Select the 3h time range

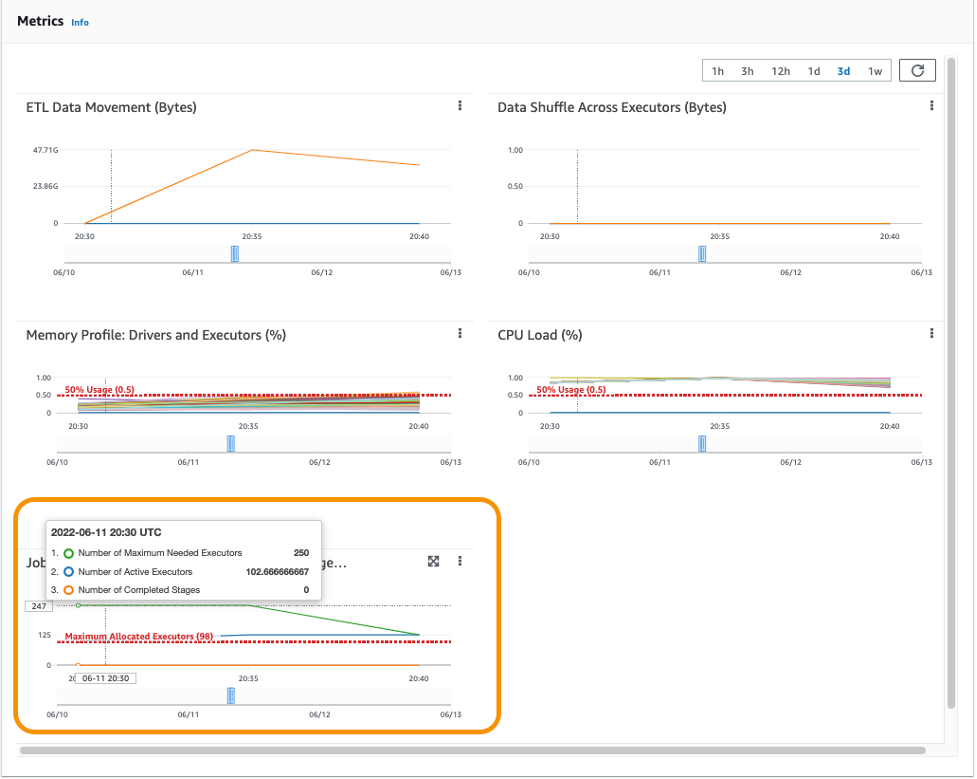(747, 71)
